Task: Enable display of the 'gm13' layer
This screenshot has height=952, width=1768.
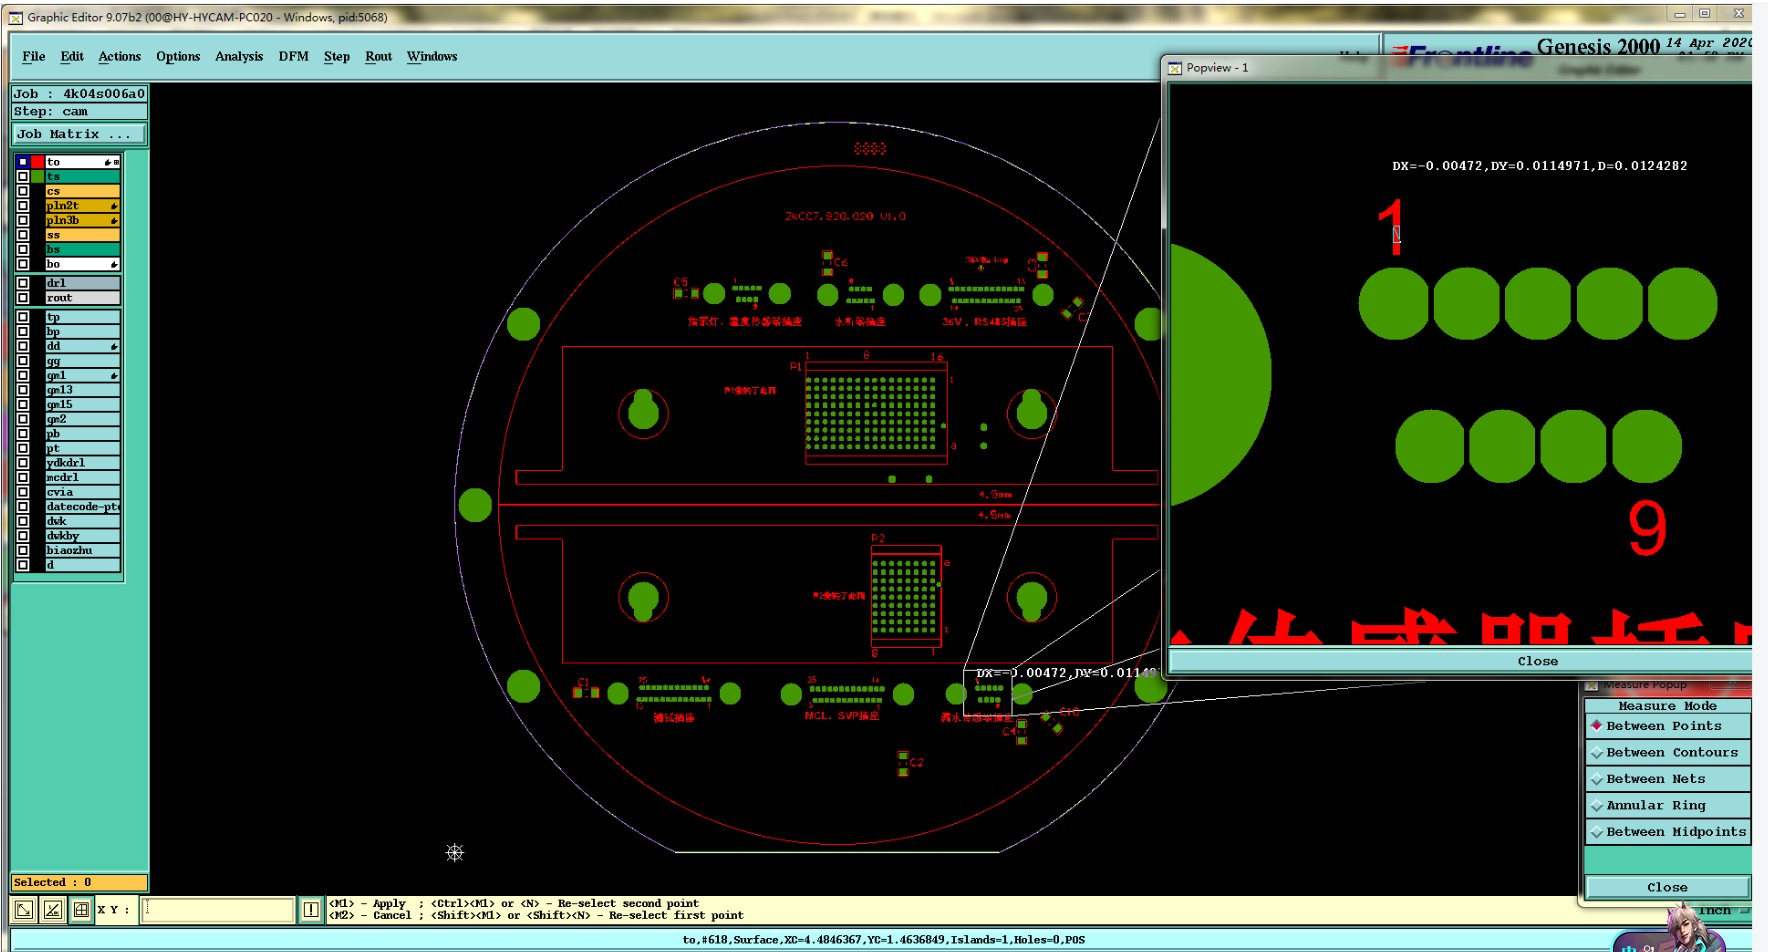Action: [23, 390]
